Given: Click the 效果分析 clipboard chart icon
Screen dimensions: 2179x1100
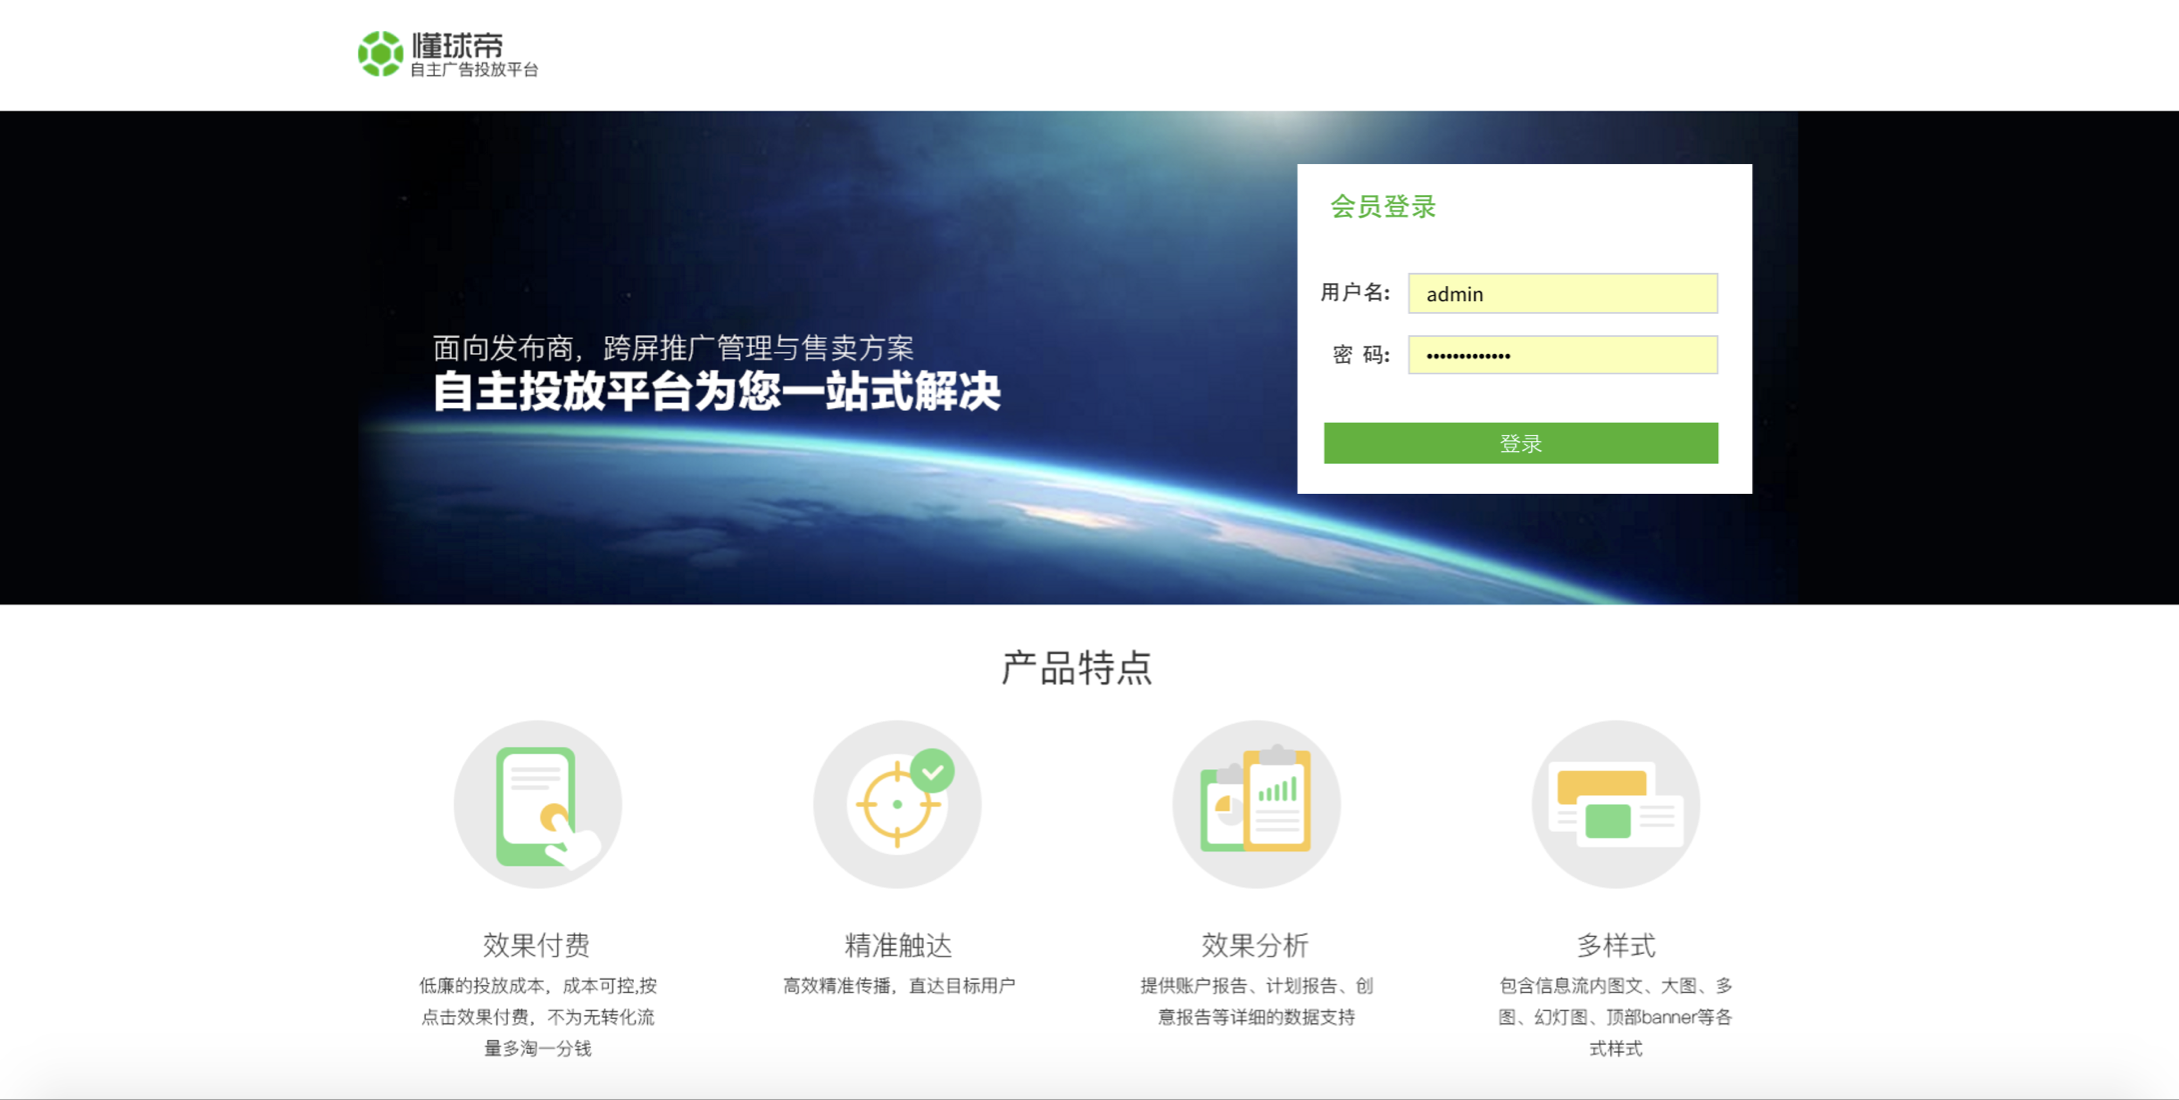Looking at the screenshot, I should tap(1256, 804).
